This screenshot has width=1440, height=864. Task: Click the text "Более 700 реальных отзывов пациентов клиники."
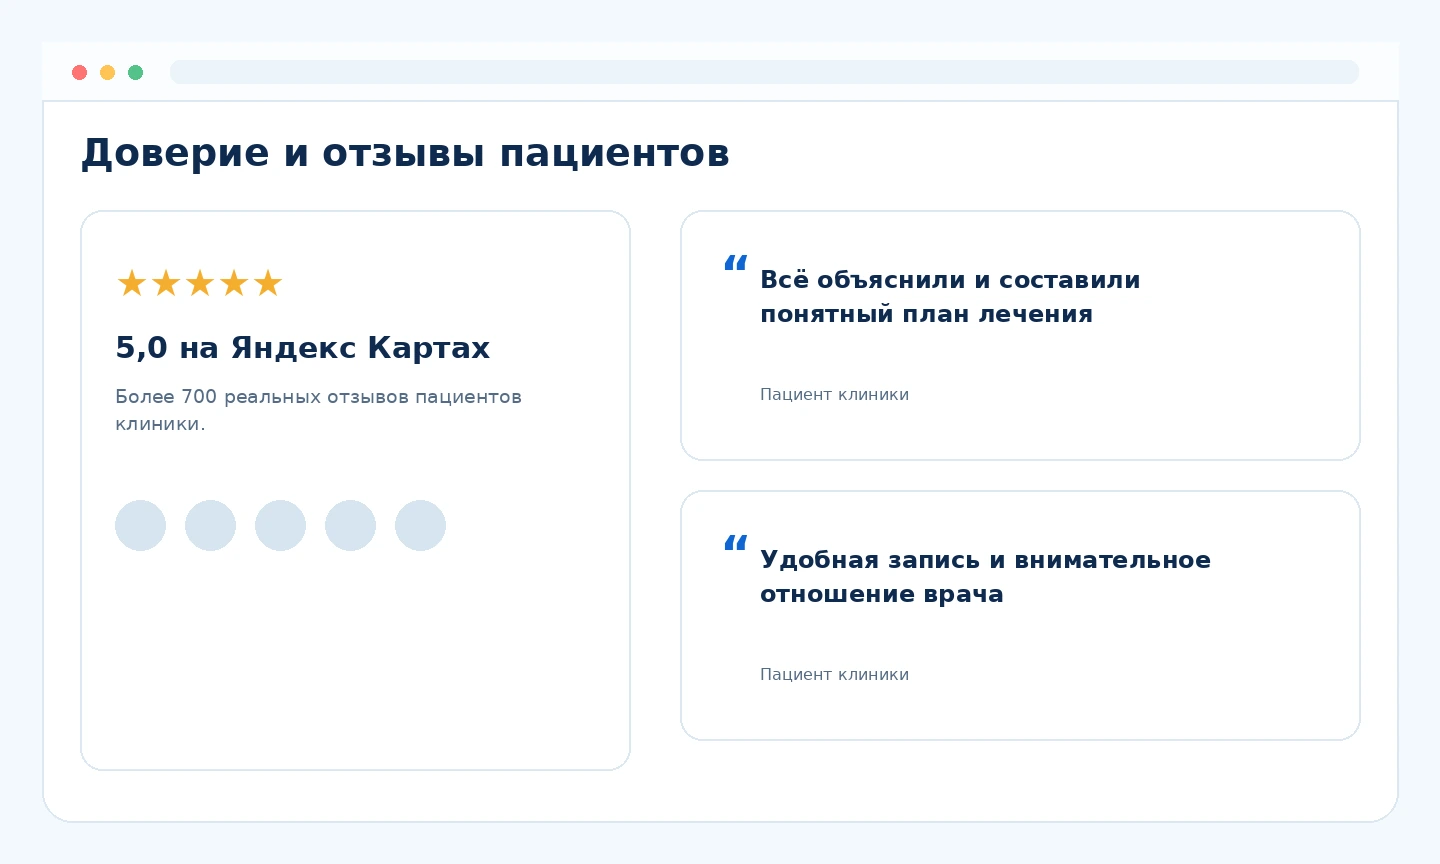(x=319, y=410)
